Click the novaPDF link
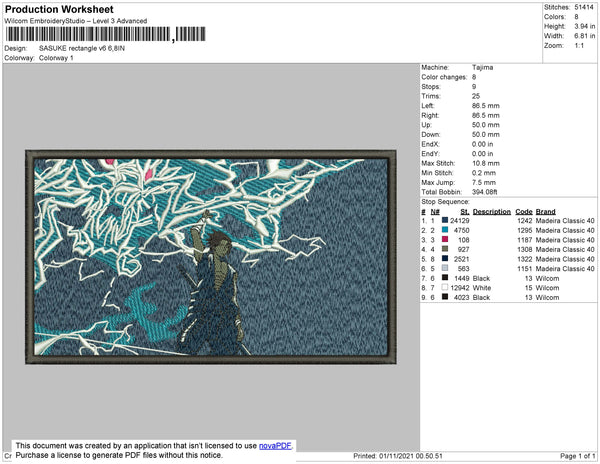The height and width of the screenshot is (464, 600). 275,446
